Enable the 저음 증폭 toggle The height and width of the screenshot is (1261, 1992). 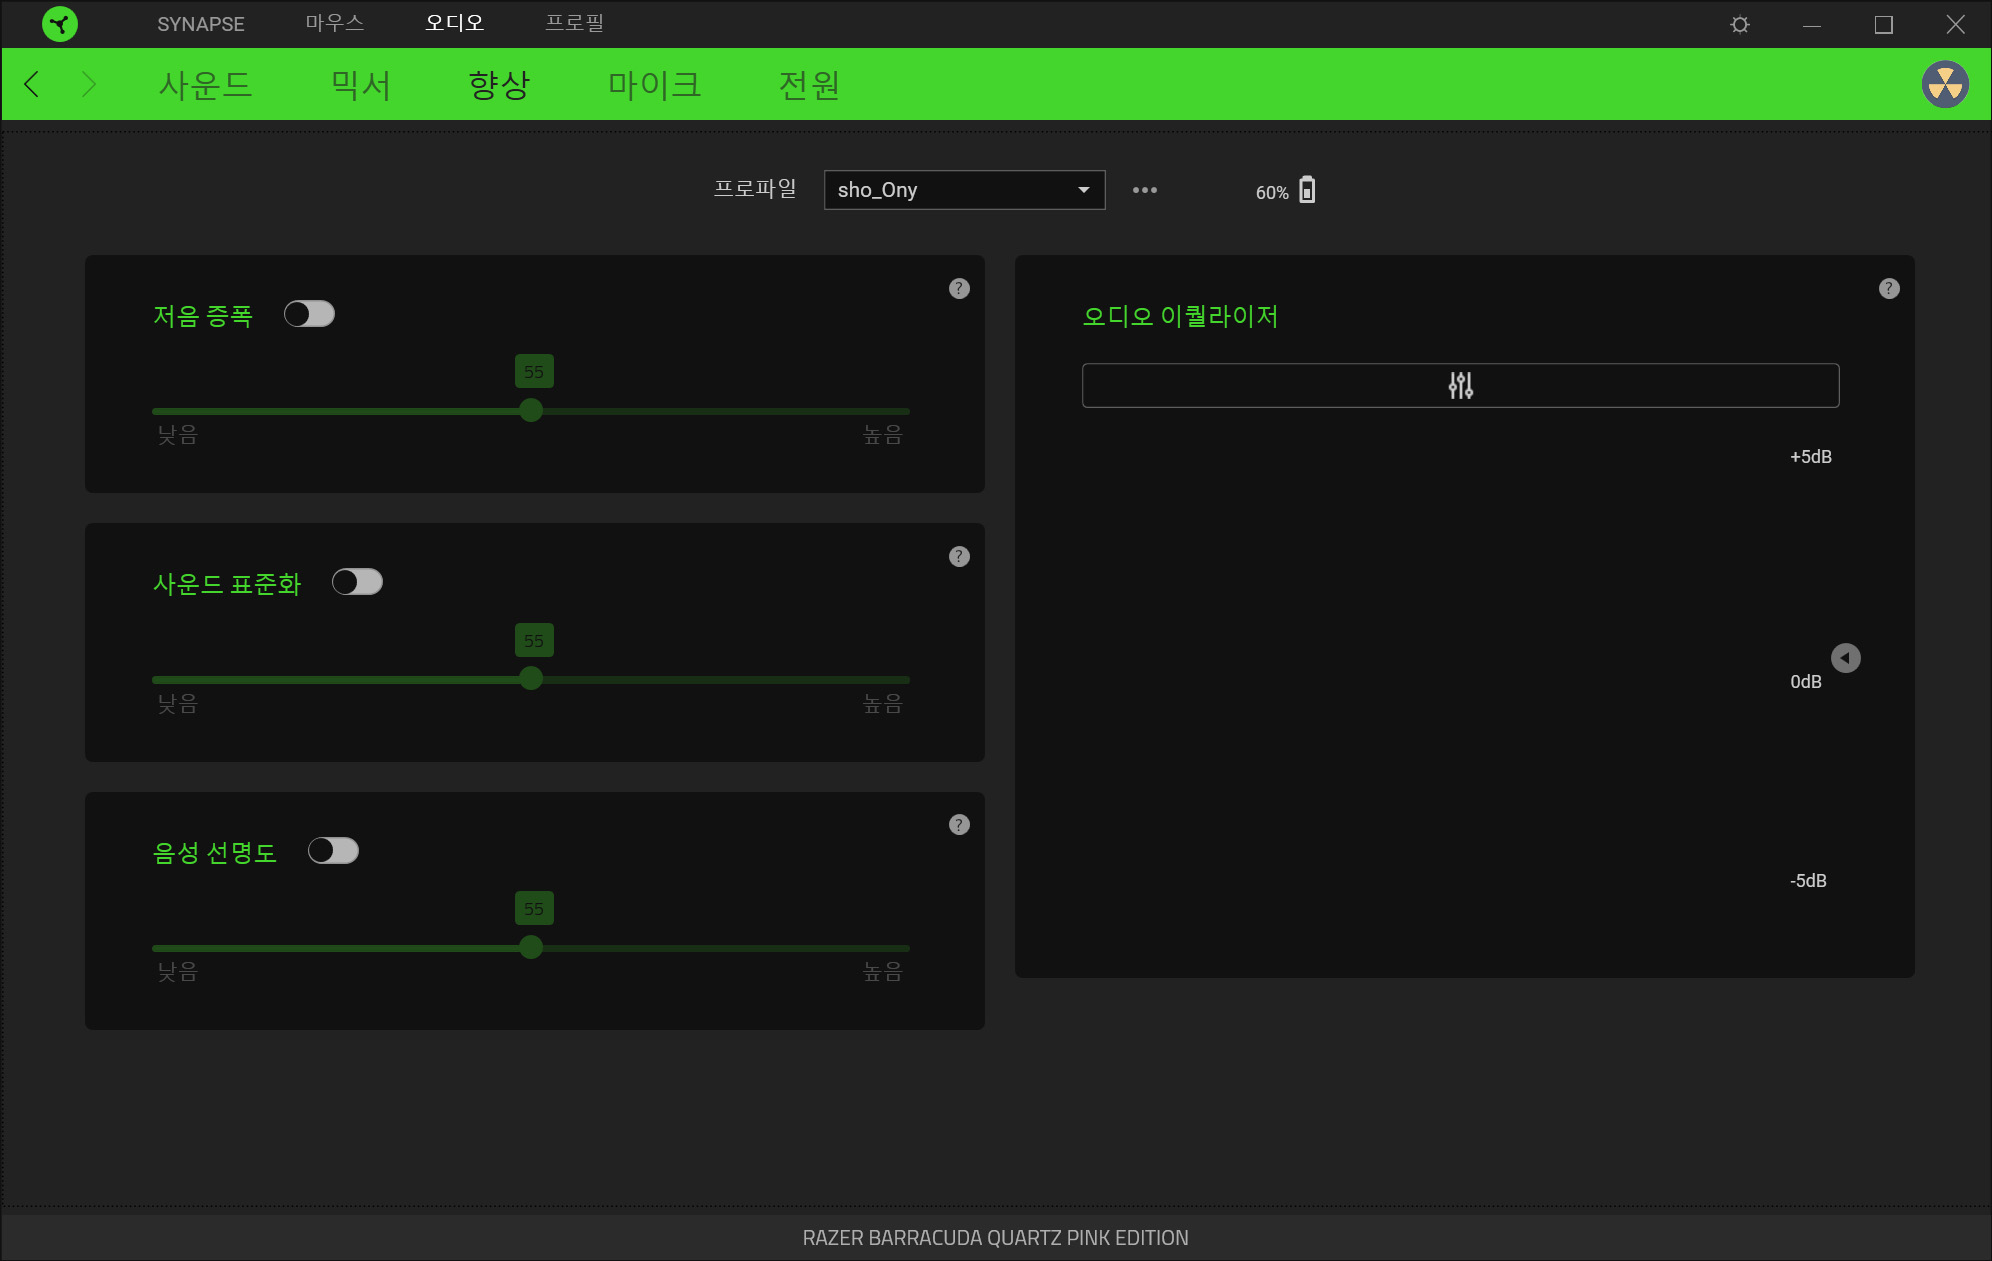click(309, 314)
